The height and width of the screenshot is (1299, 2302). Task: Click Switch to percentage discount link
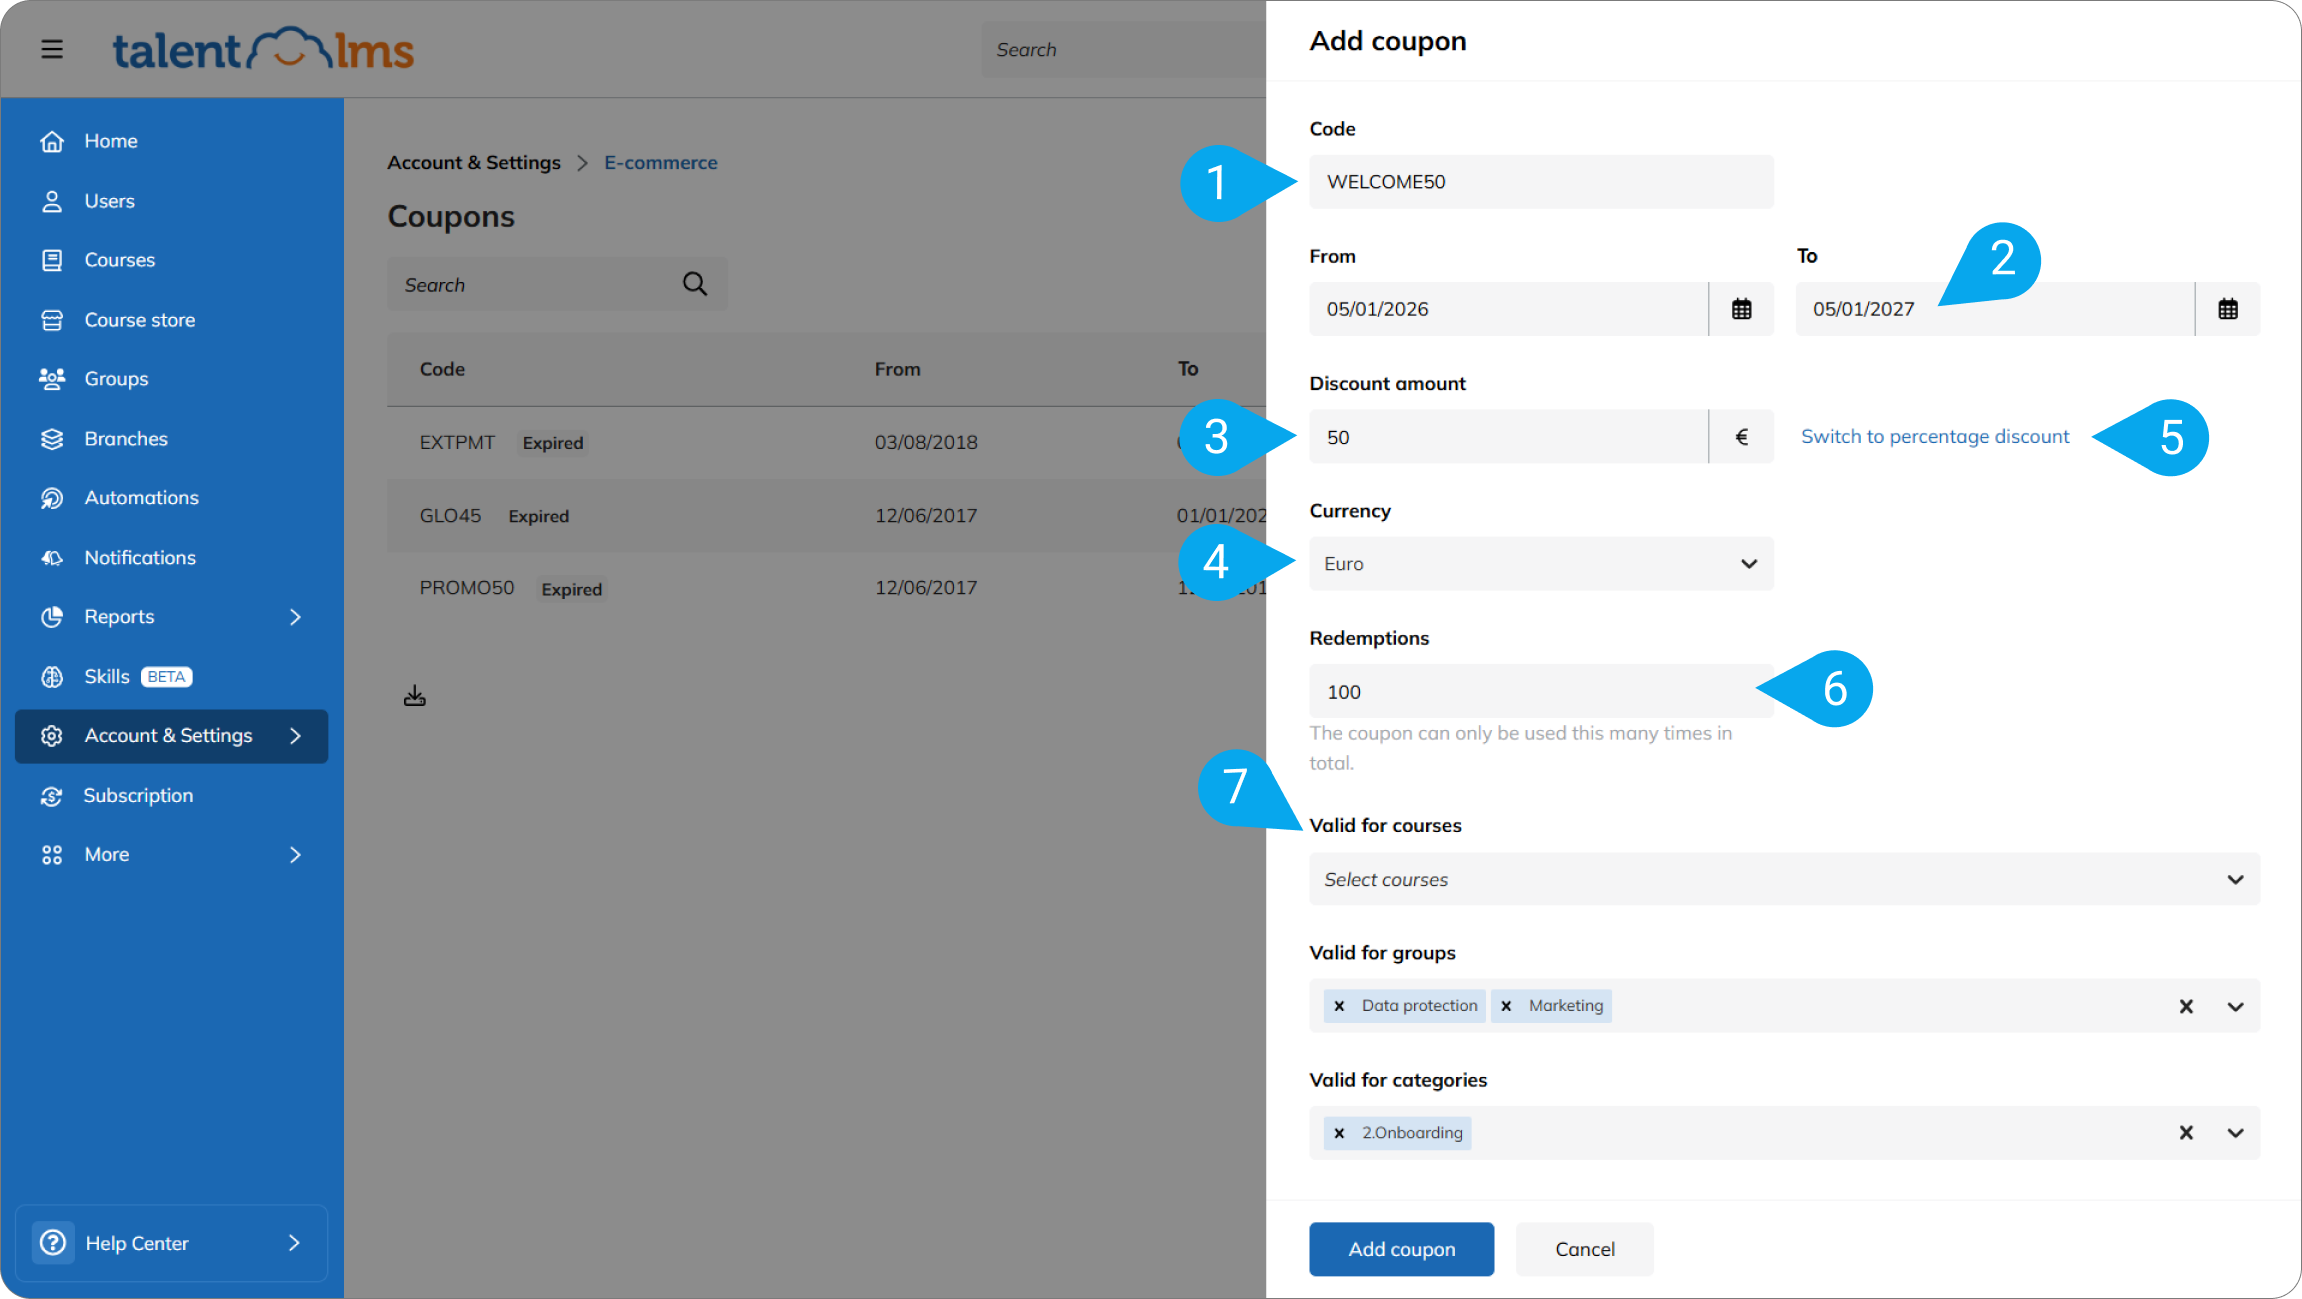pyautogui.click(x=1934, y=437)
